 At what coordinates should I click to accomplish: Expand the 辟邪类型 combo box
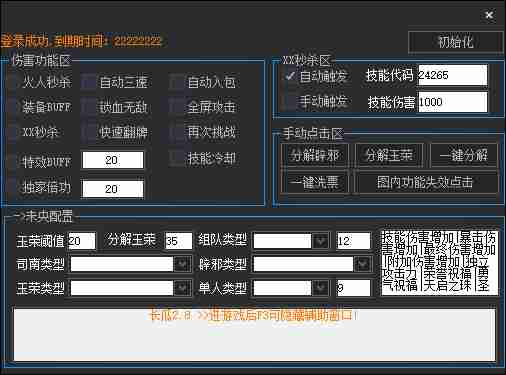point(362,264)
